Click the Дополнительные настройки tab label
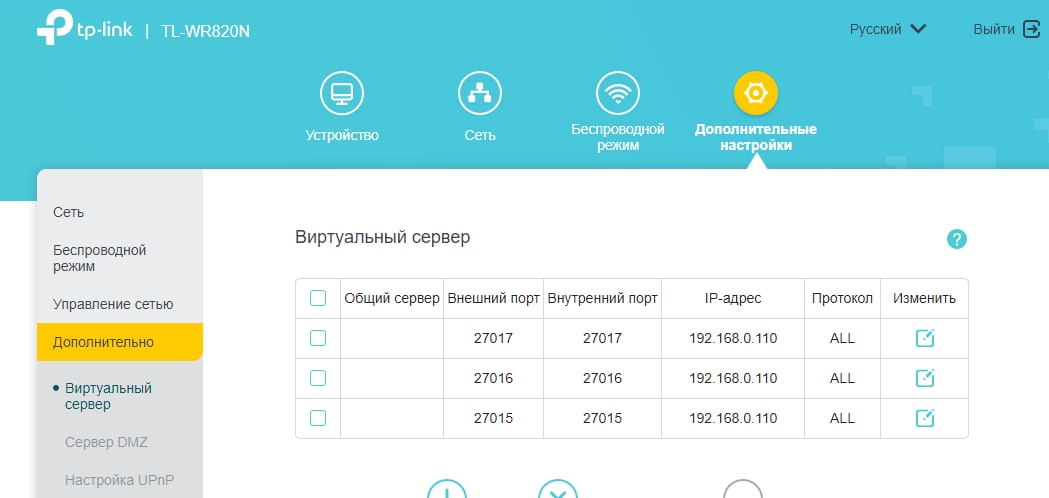 [755, 137]
